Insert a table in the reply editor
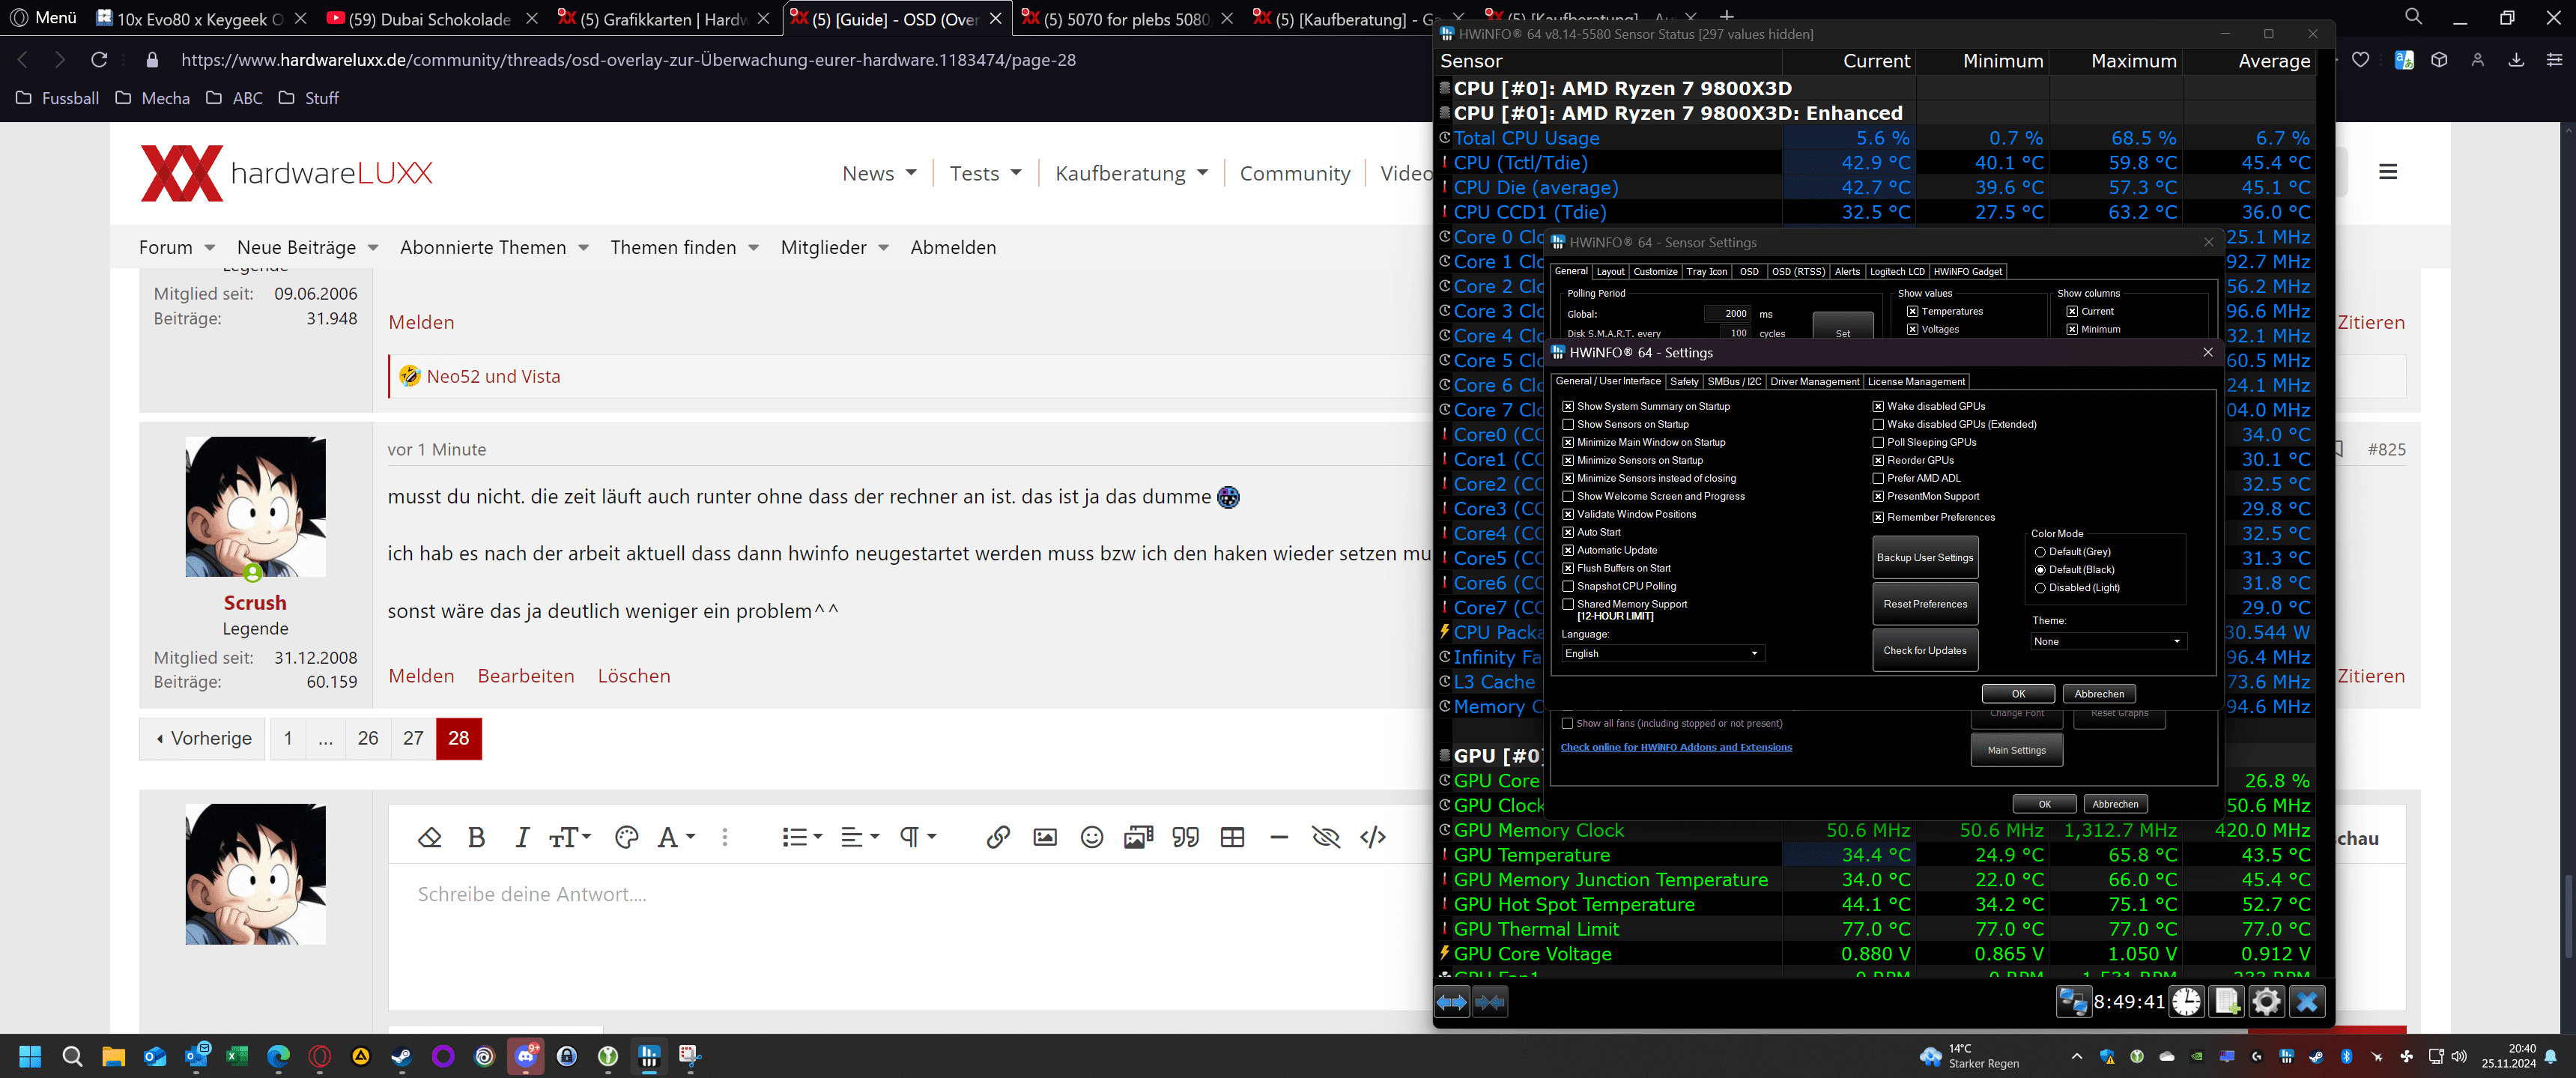 [x=1232, y=837]
